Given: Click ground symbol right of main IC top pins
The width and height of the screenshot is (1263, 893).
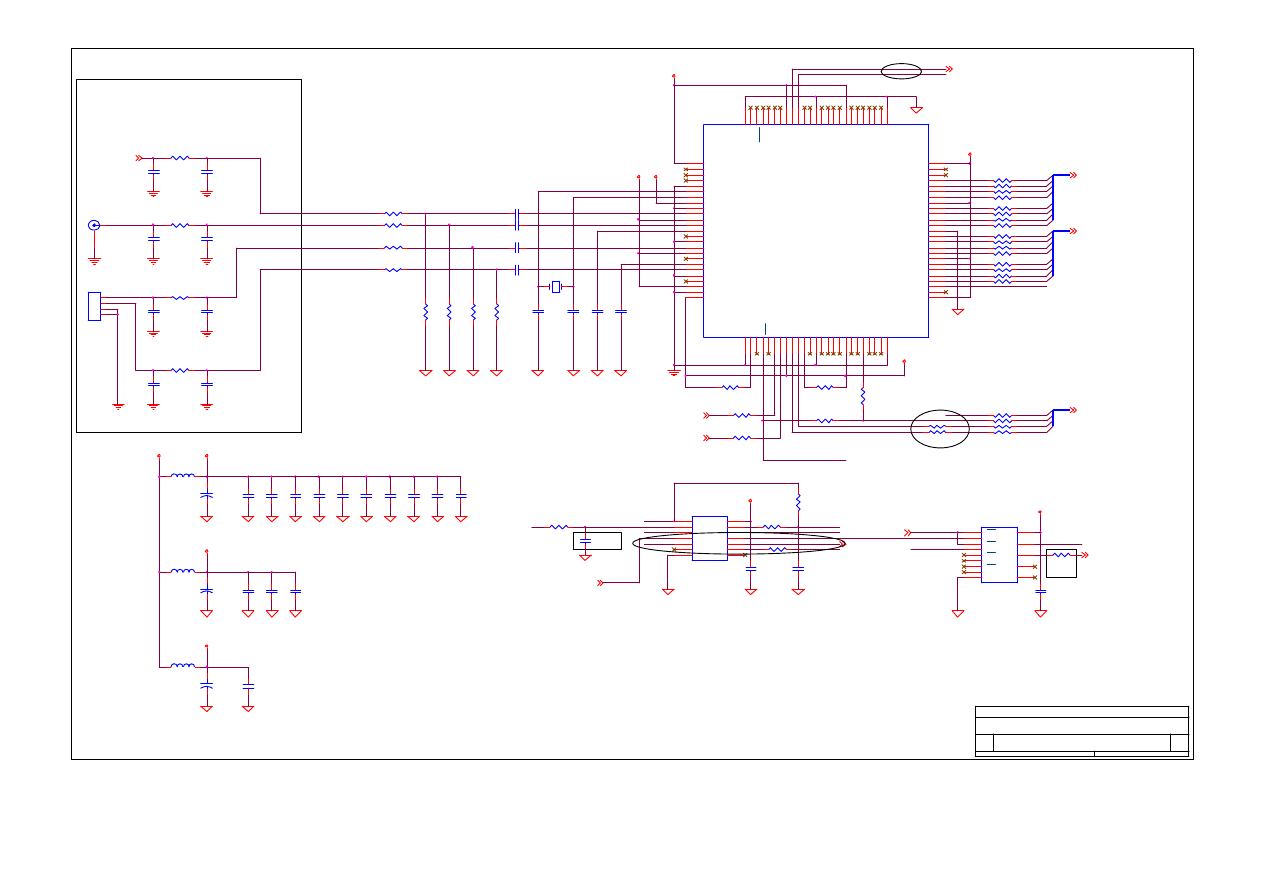Looking at the screenshot, I should pos(916,109).
